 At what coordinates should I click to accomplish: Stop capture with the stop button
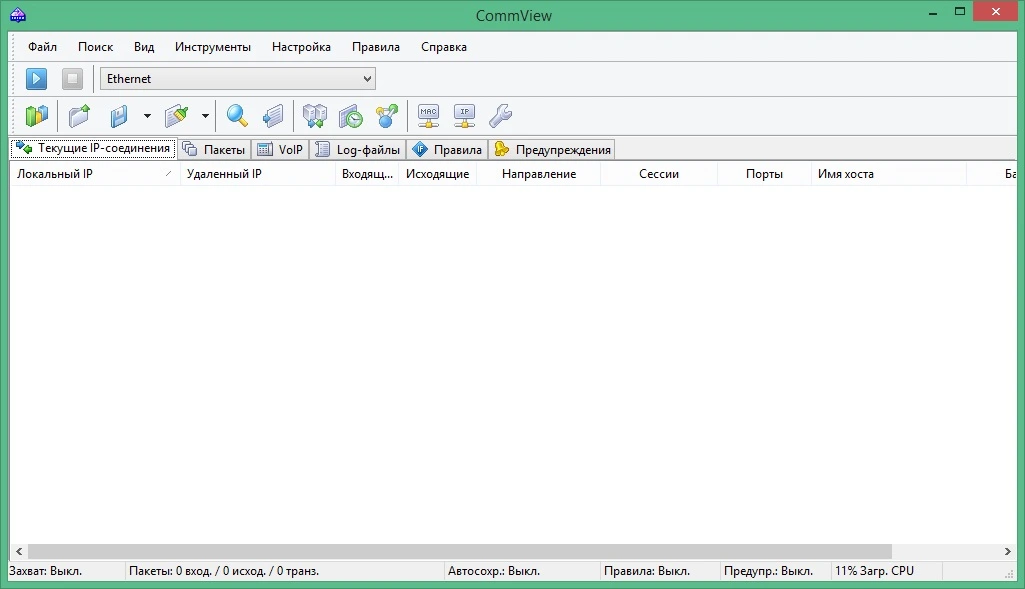(73, 79)
